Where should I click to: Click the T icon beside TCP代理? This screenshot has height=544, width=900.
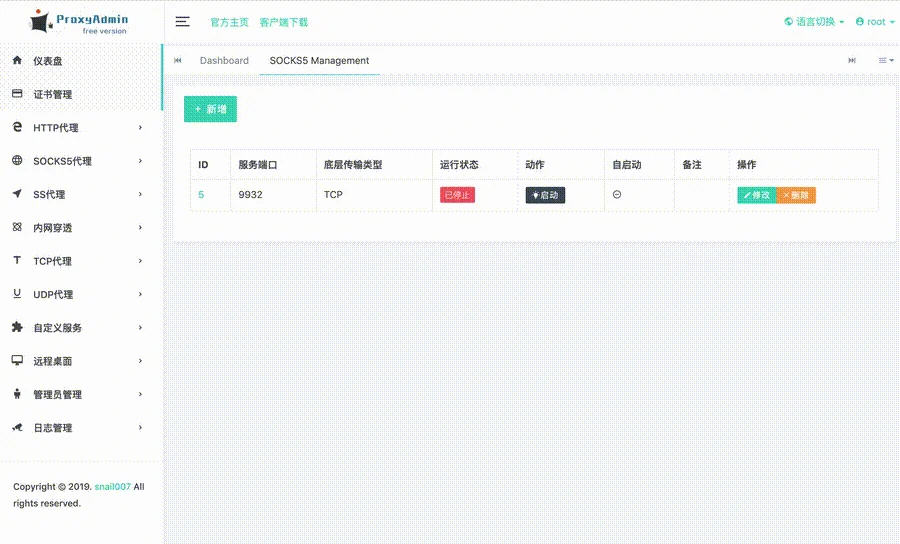point(17,261)
